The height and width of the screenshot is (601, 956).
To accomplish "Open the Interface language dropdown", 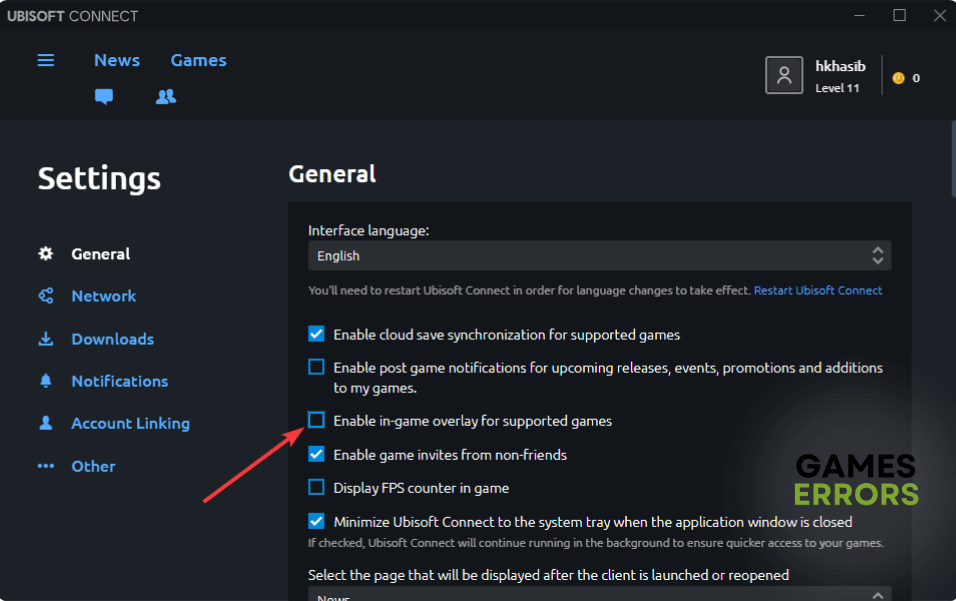I will [599, 256].
